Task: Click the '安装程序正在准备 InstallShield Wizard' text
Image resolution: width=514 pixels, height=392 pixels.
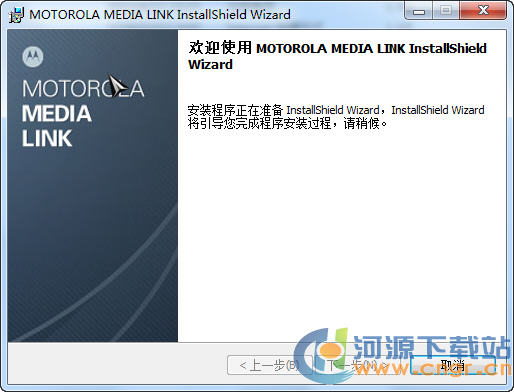Action: [283, 110]
